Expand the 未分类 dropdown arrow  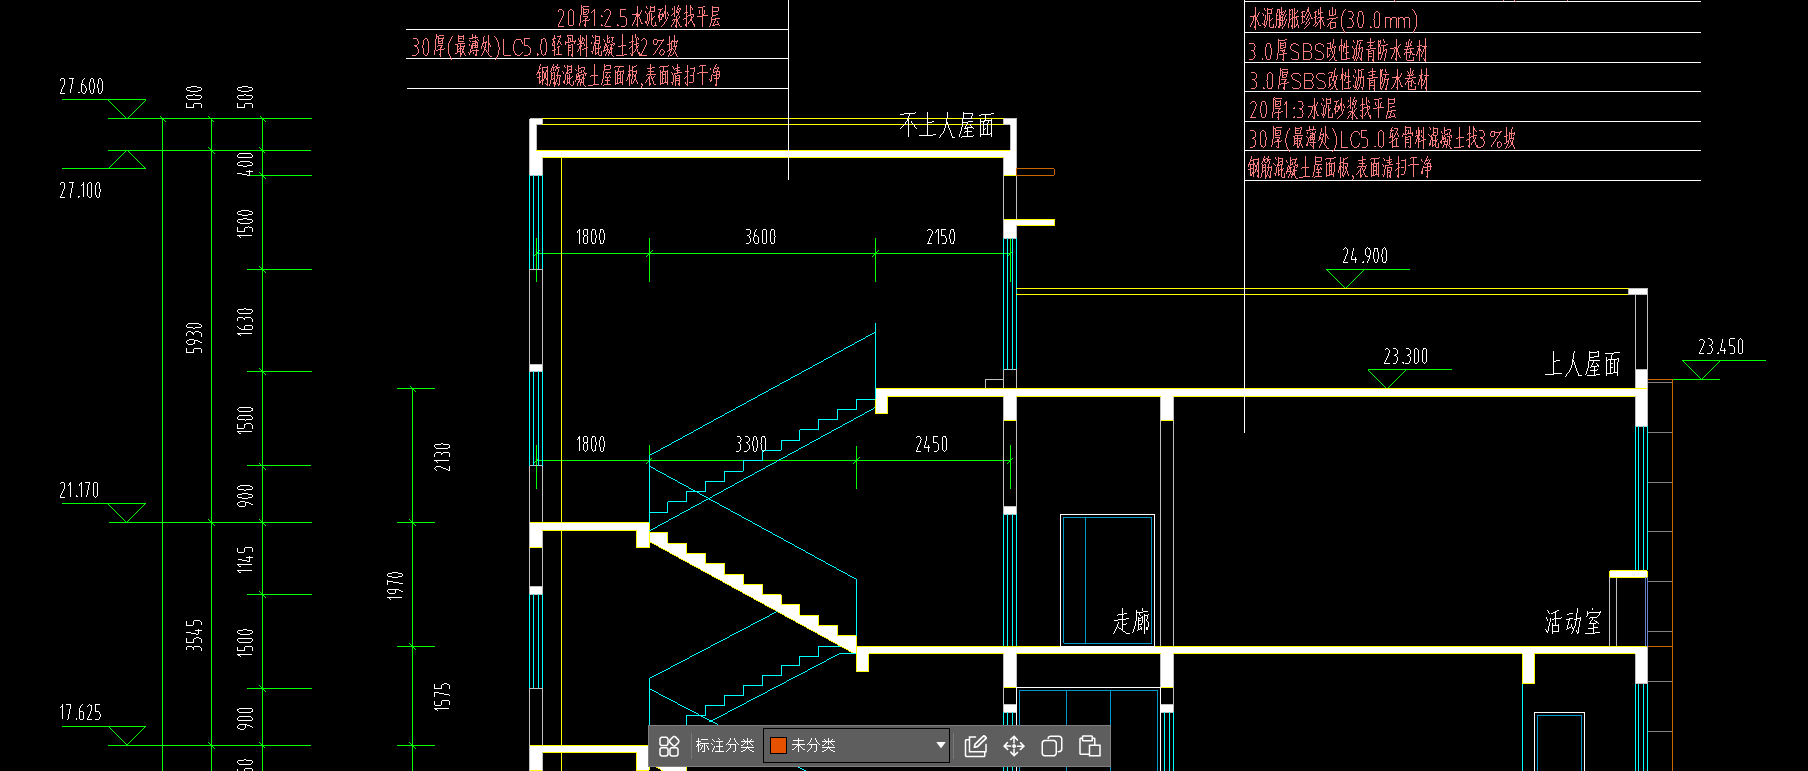click(940, 745)
